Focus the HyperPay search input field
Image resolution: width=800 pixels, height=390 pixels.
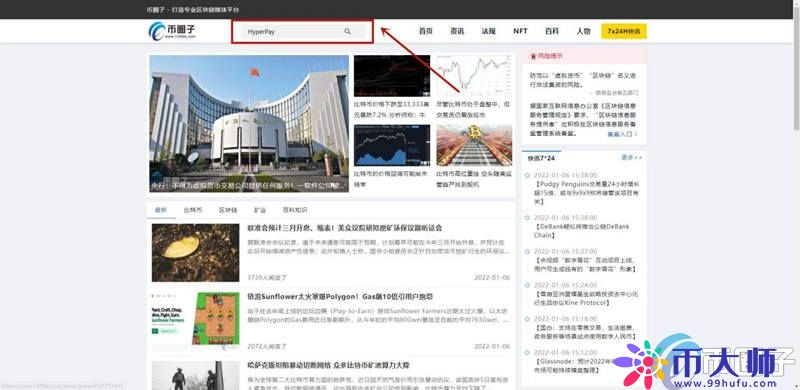[303, 32]
